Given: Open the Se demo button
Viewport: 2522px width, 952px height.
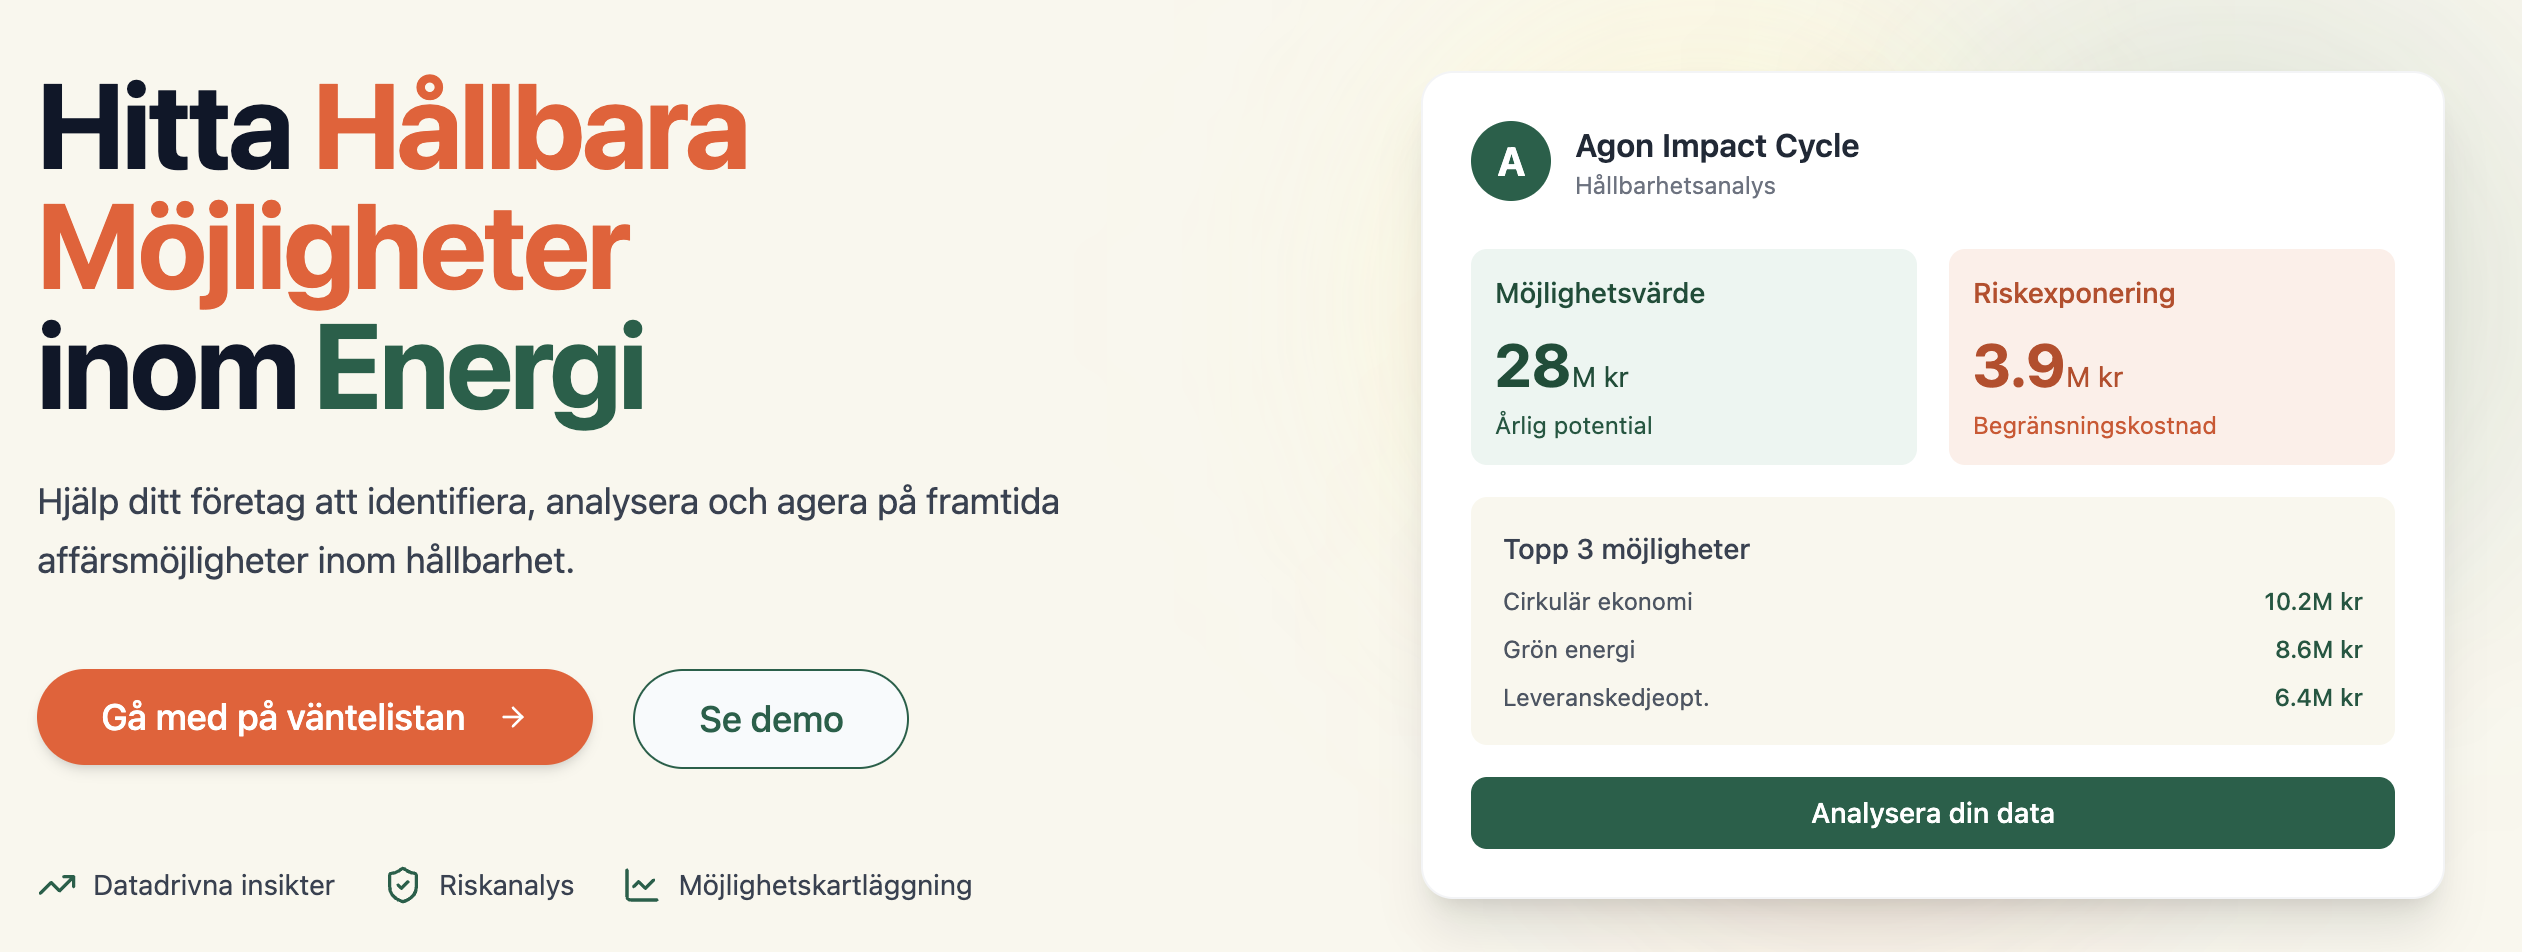Looking at the screenshot, I should pyautogui.click(x=770, y=719).
